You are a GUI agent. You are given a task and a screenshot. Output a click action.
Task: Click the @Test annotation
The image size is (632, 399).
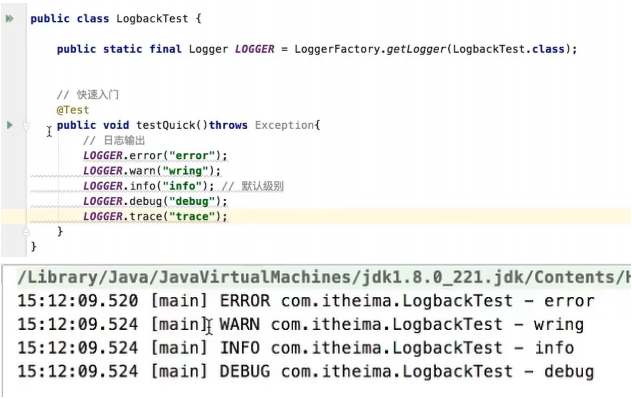[73, 110]
